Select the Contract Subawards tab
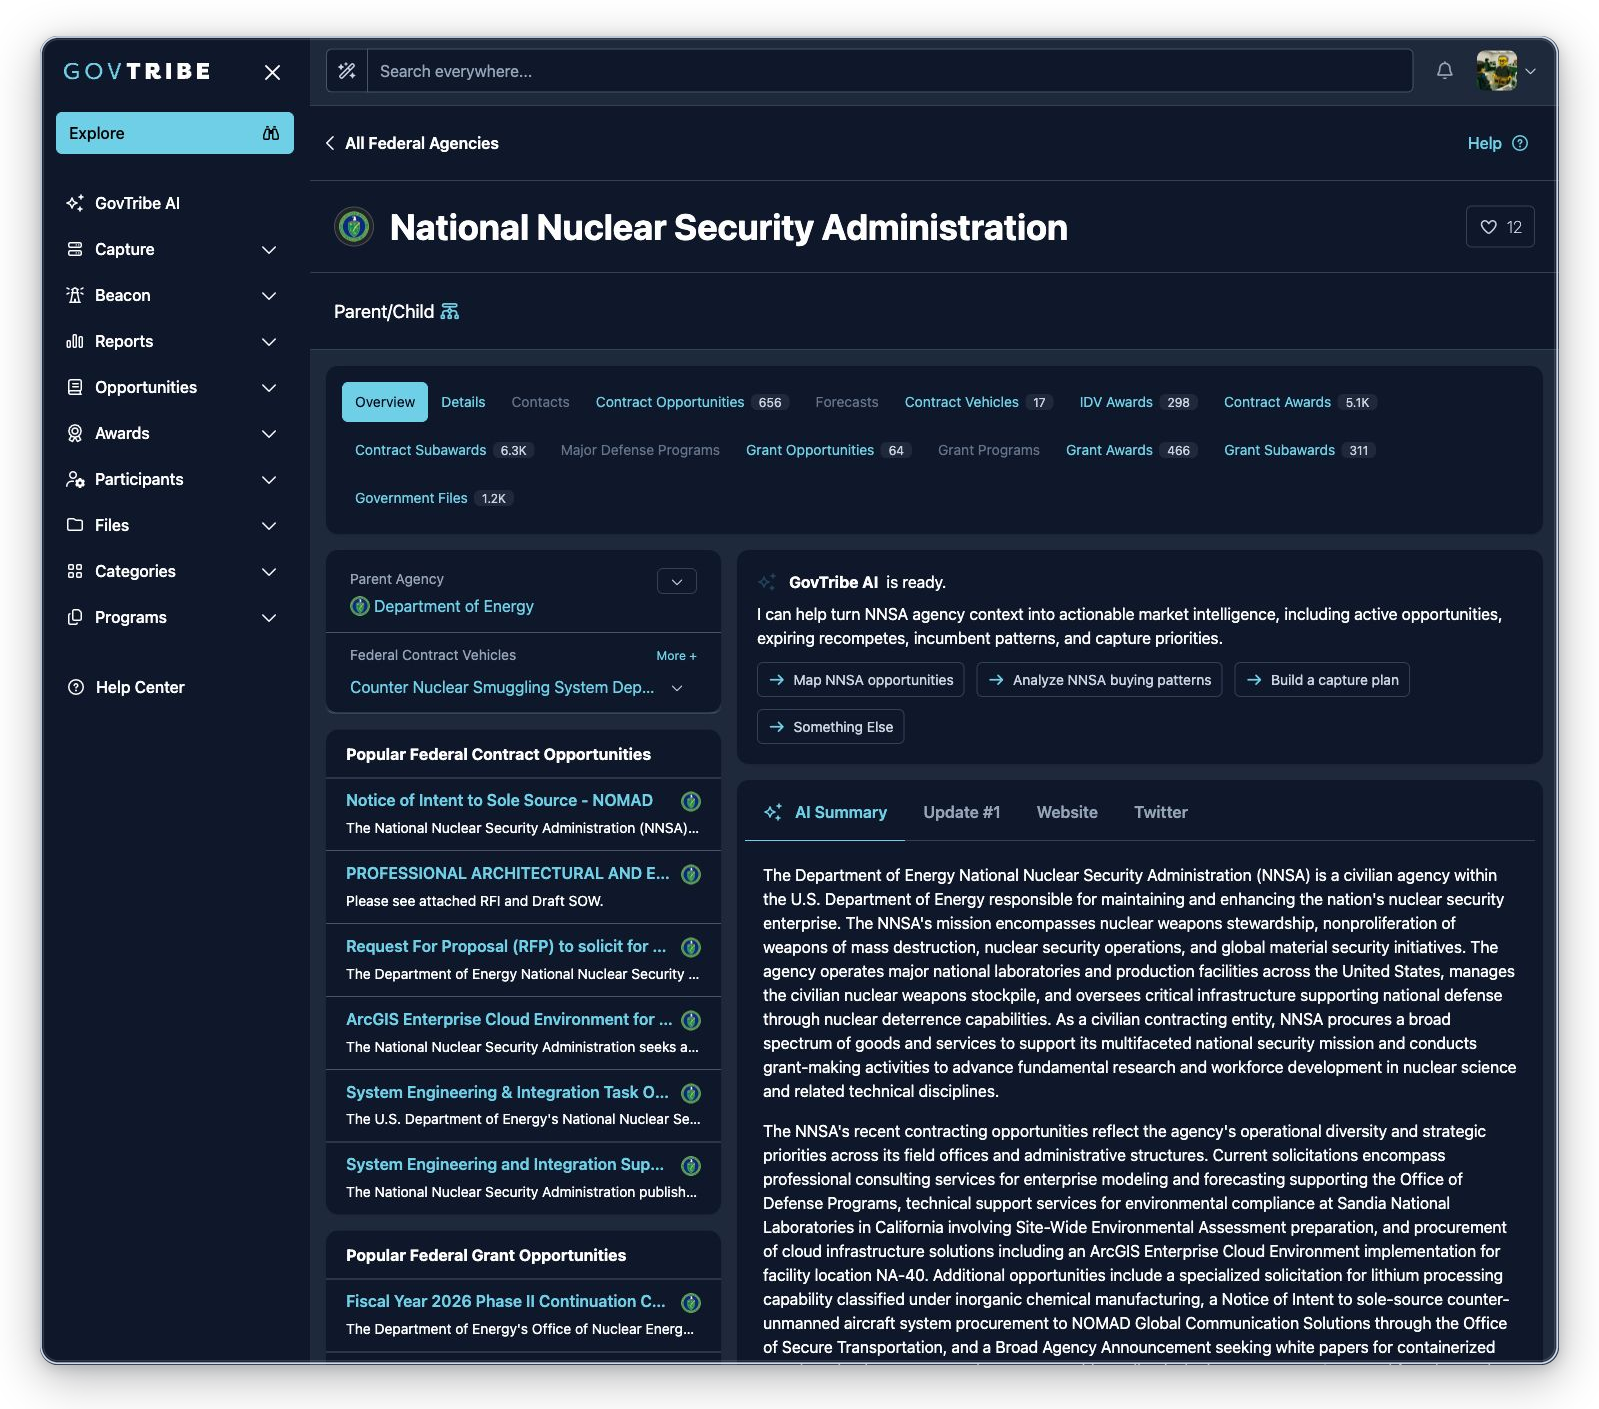This screenshot has height=1409, width=1599. tap(444, 450)
